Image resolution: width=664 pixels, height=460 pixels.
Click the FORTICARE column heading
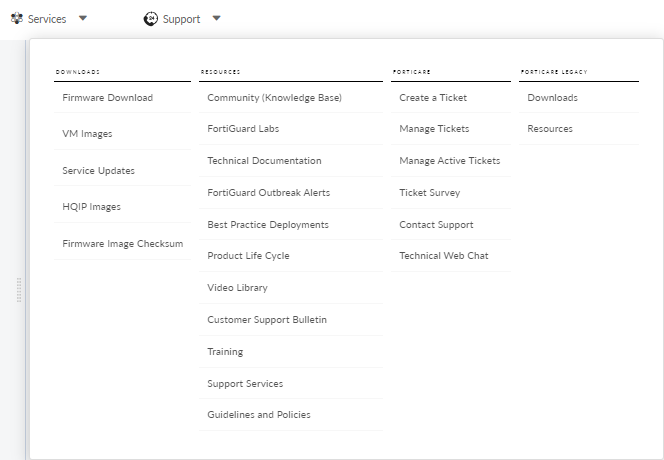[411, 72]
